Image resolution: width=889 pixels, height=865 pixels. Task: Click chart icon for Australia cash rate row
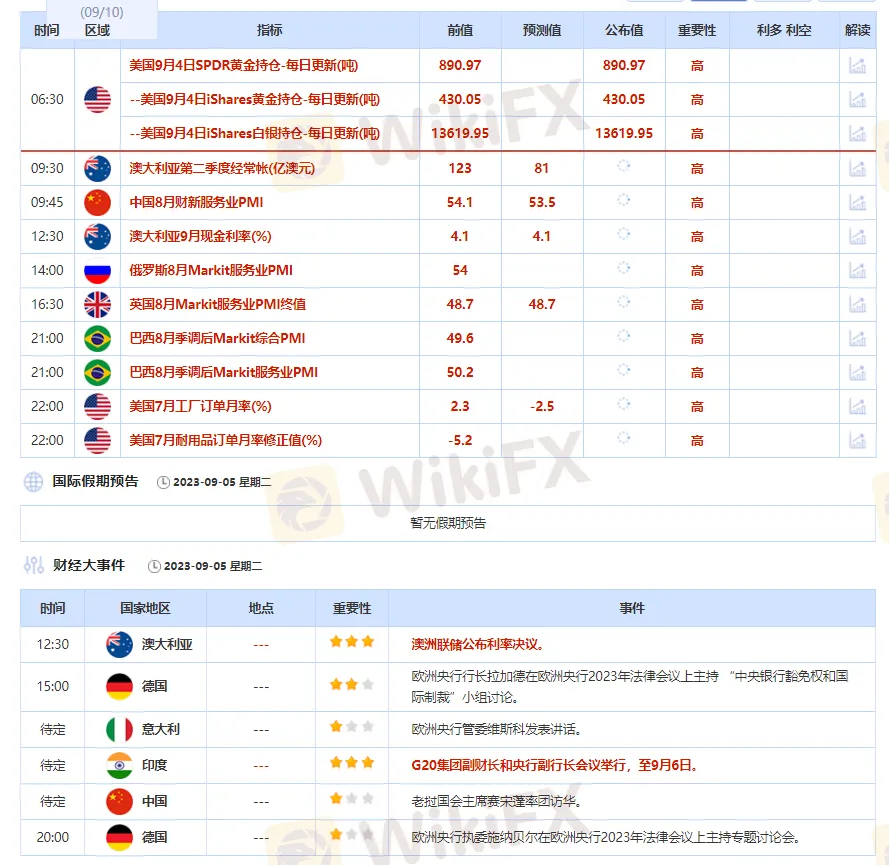tap(857, 236)
